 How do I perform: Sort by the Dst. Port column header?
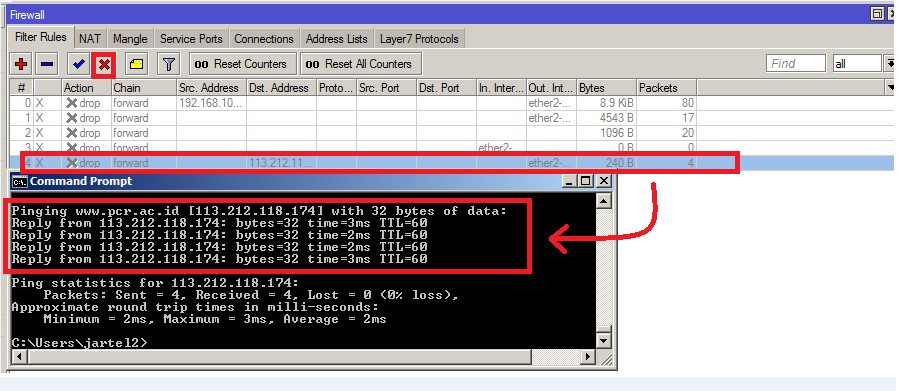(x=446, y=88)
